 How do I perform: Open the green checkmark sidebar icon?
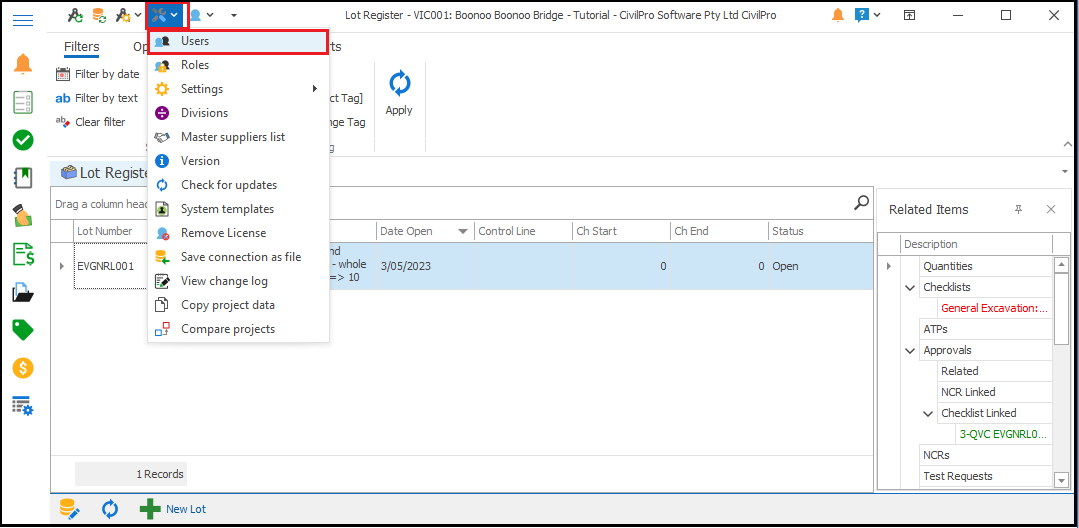click(x=23, y=140)
